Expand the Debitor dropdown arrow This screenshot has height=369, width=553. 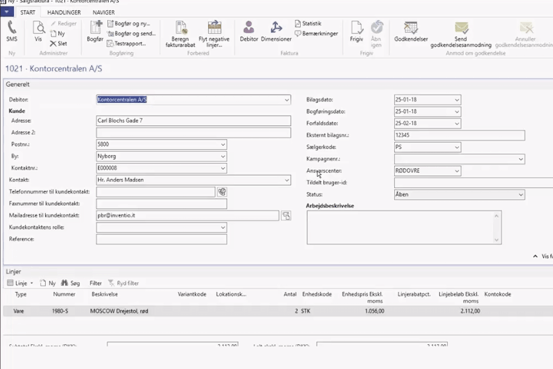pyautogui.click(x=287, y=100)
